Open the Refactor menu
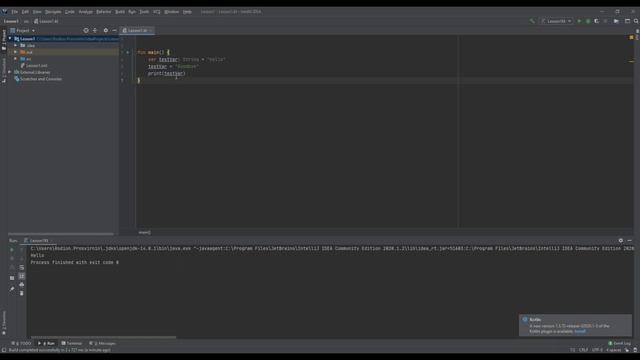The width and height of the screenshot is (640, 360). [104, 12]
